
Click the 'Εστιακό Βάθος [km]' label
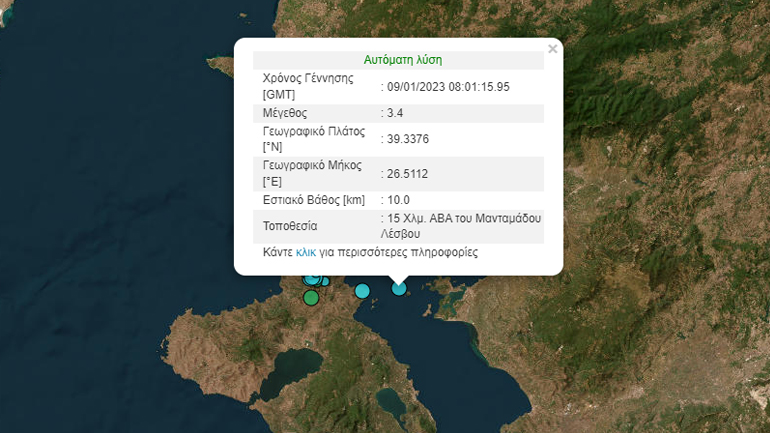(x=314, y=200)
